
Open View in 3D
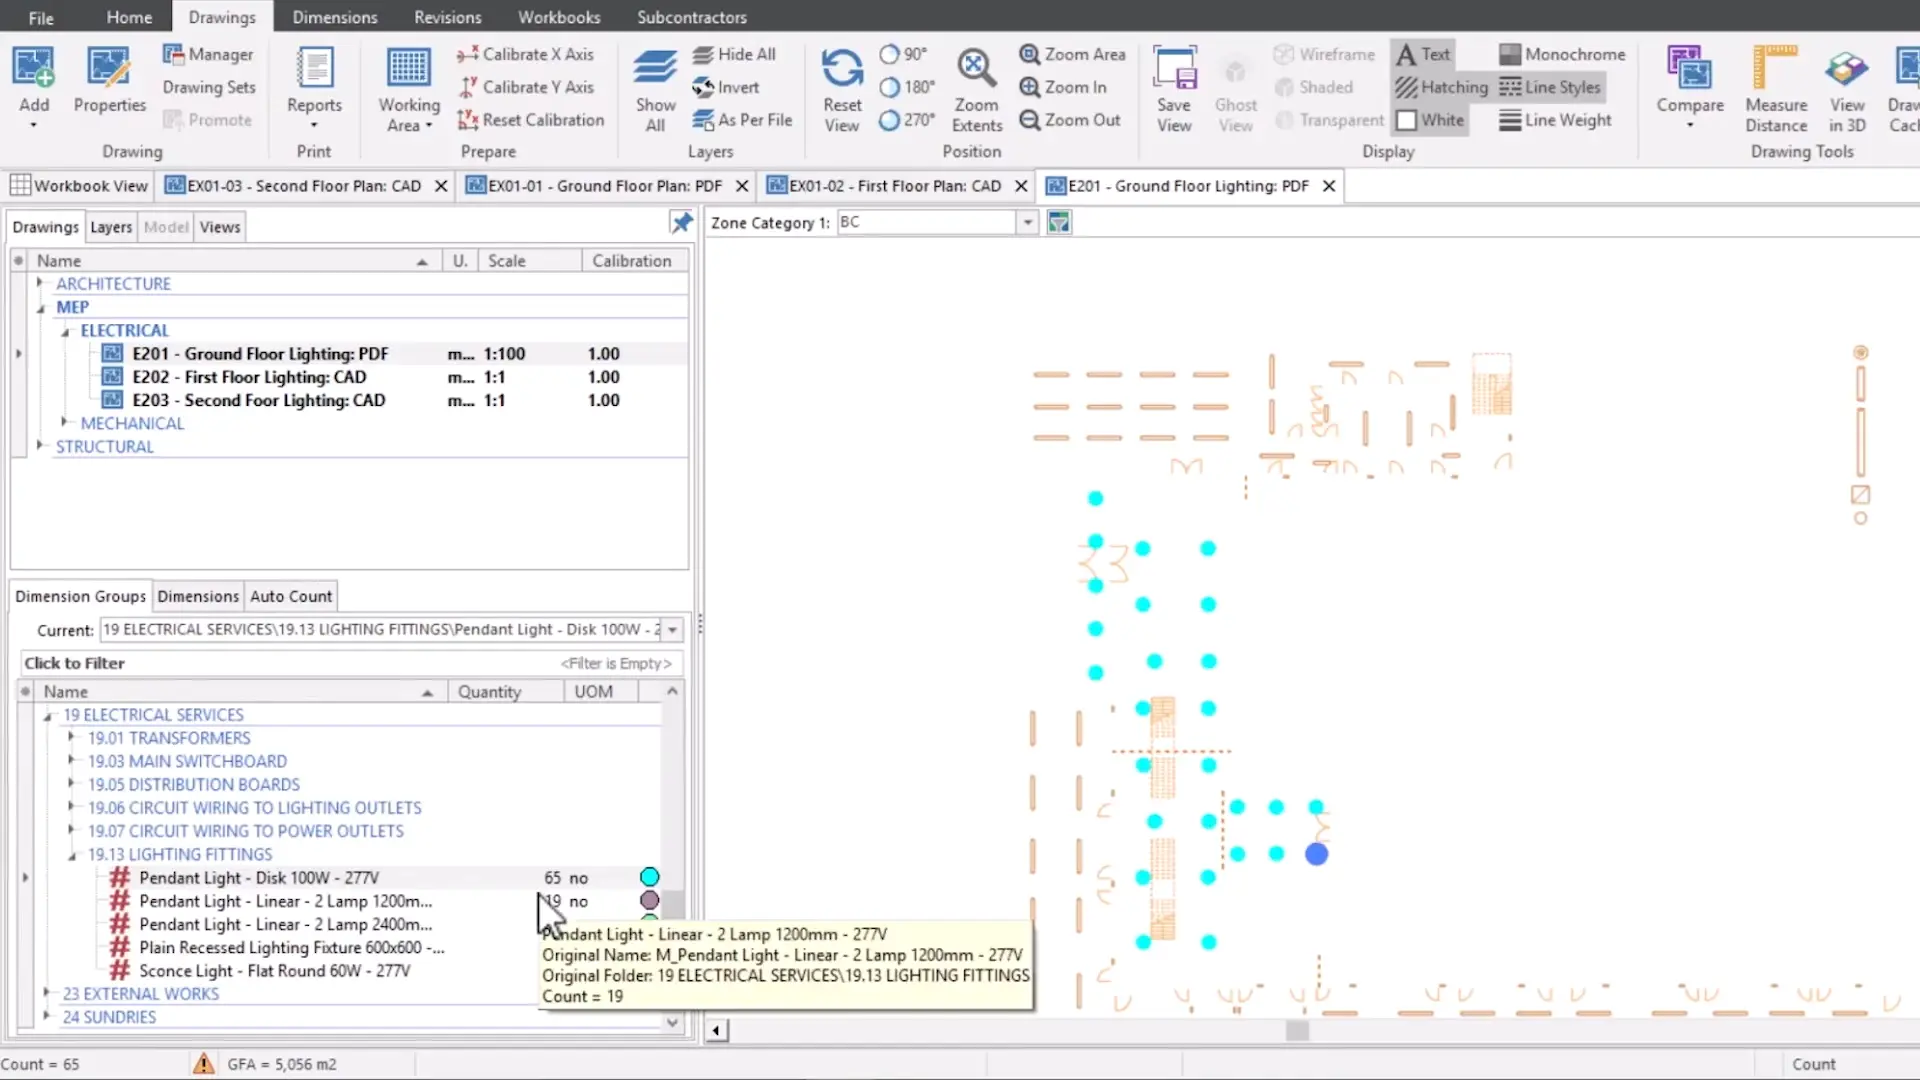tap(1846, 69)
